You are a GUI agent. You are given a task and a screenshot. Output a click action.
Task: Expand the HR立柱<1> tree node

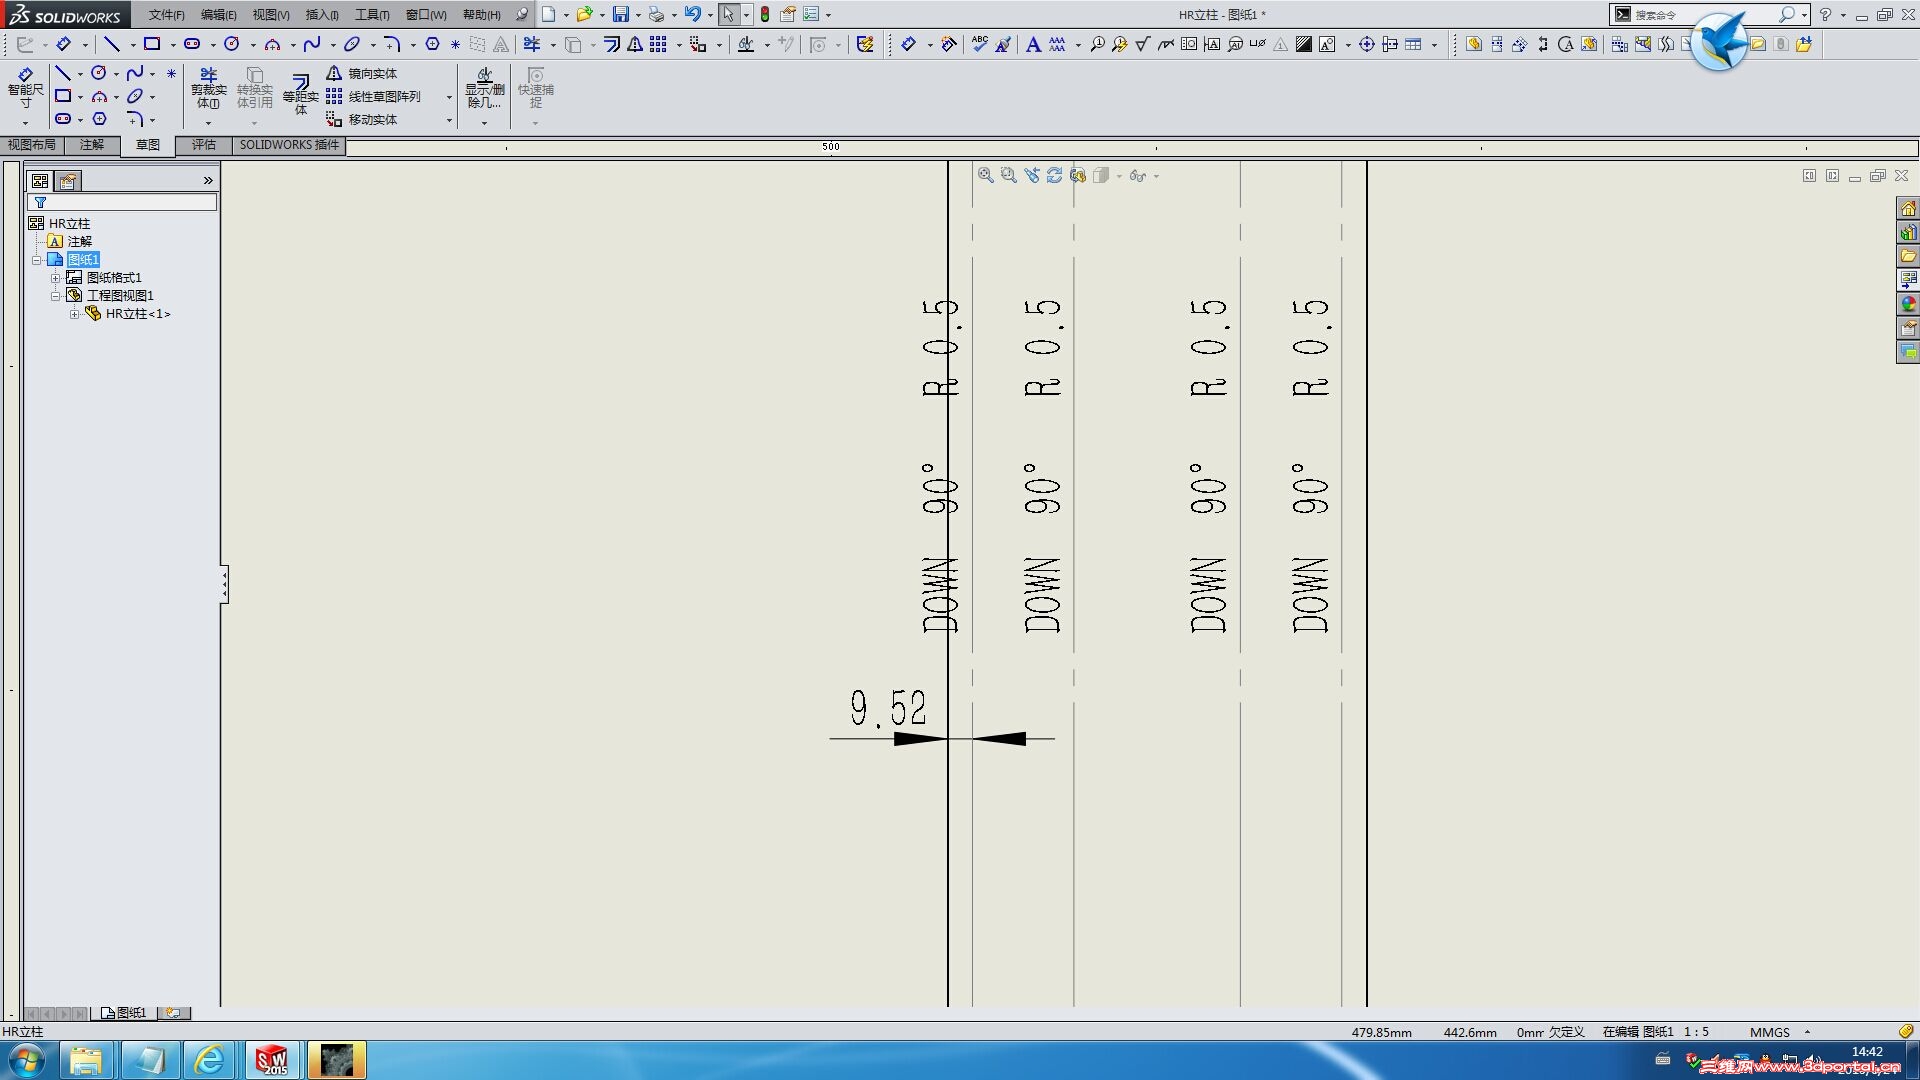[75, 314]
